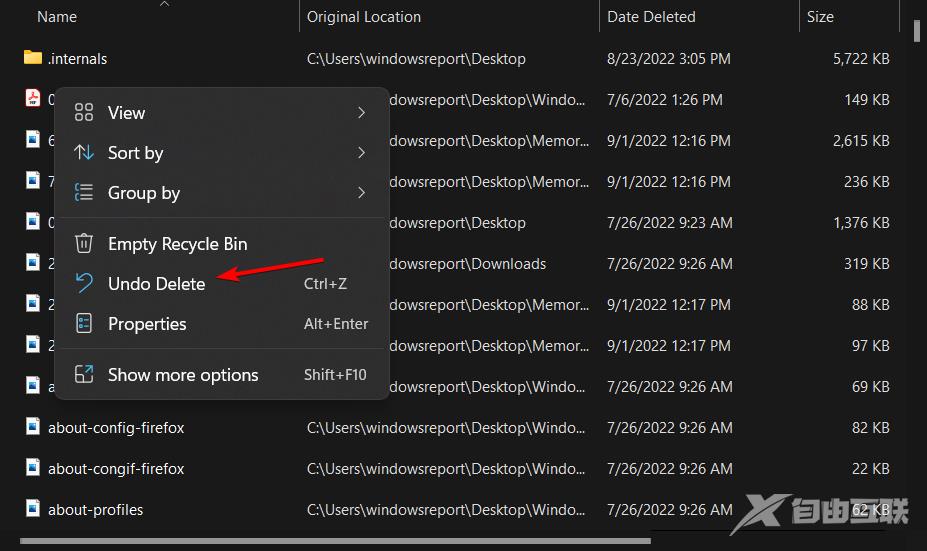Select image file icon in 88 KB row
The width and height of the screenshot is (927, 551).
tap(33, 303)
